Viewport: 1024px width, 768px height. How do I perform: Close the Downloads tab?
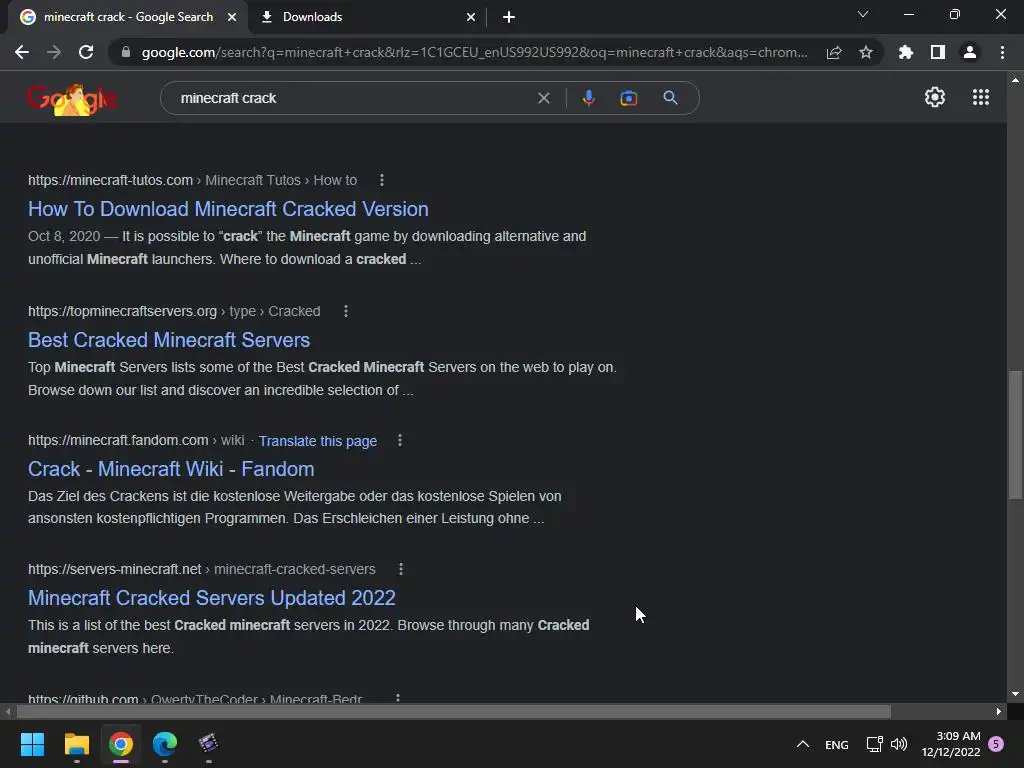tap(471, 17)
